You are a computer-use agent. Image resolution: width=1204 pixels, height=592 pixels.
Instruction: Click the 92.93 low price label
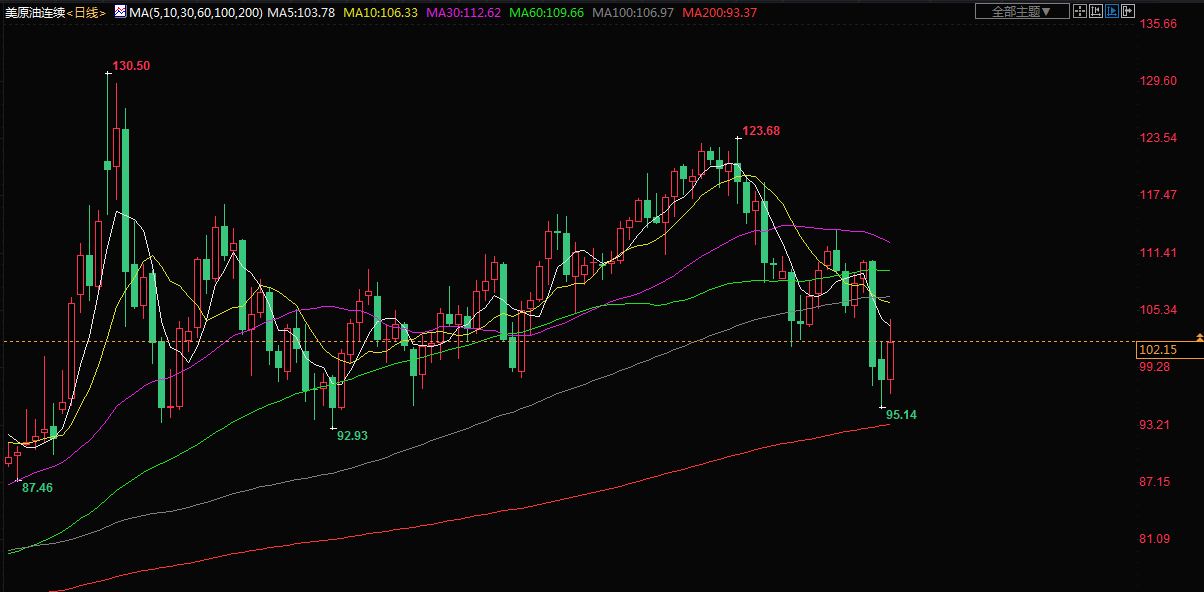click(352, 436)
